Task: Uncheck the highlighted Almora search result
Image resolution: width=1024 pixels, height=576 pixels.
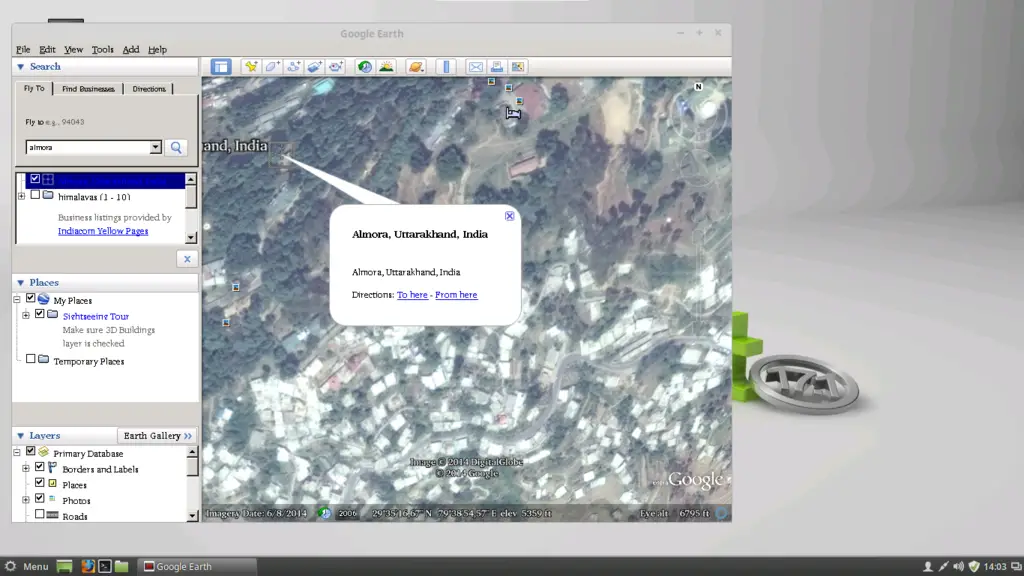Action: coord(35,179)
